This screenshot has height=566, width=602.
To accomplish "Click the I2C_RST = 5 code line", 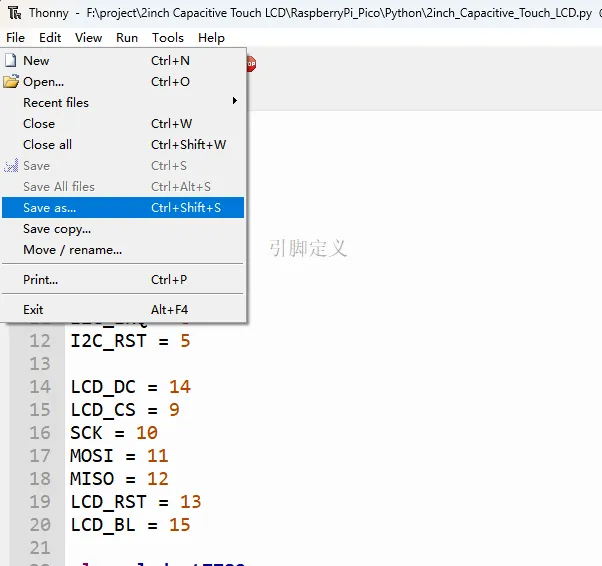I will pos(130,341).
